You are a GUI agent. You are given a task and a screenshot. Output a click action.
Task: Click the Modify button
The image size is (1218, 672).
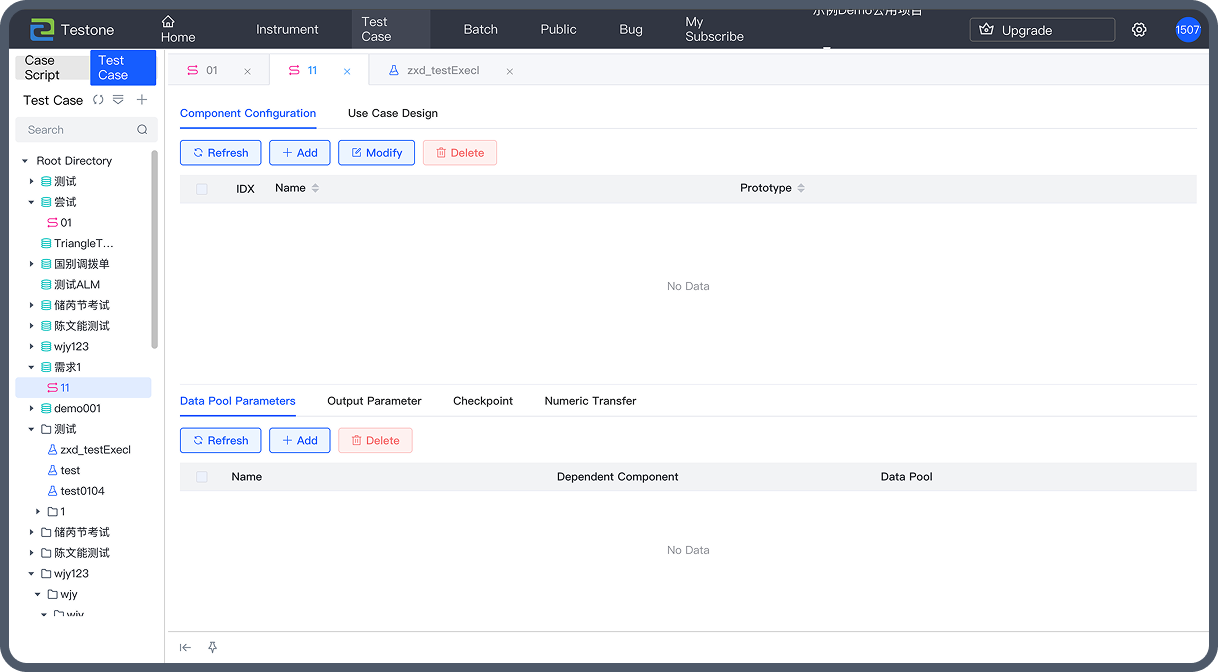[x=376, y=153]
